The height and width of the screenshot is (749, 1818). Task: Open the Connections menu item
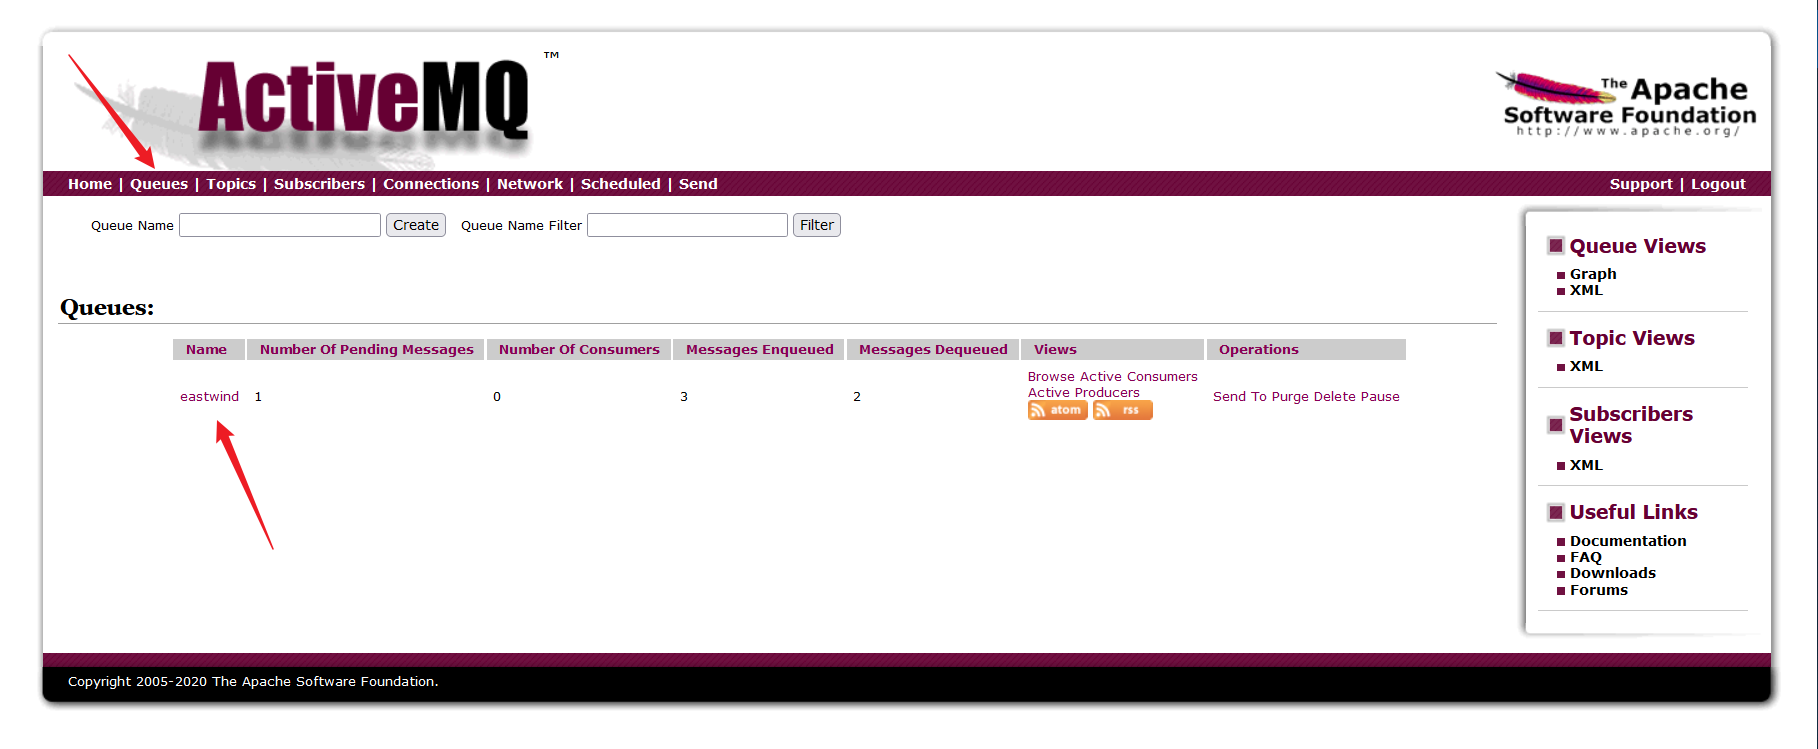click(x=431, y=184)
